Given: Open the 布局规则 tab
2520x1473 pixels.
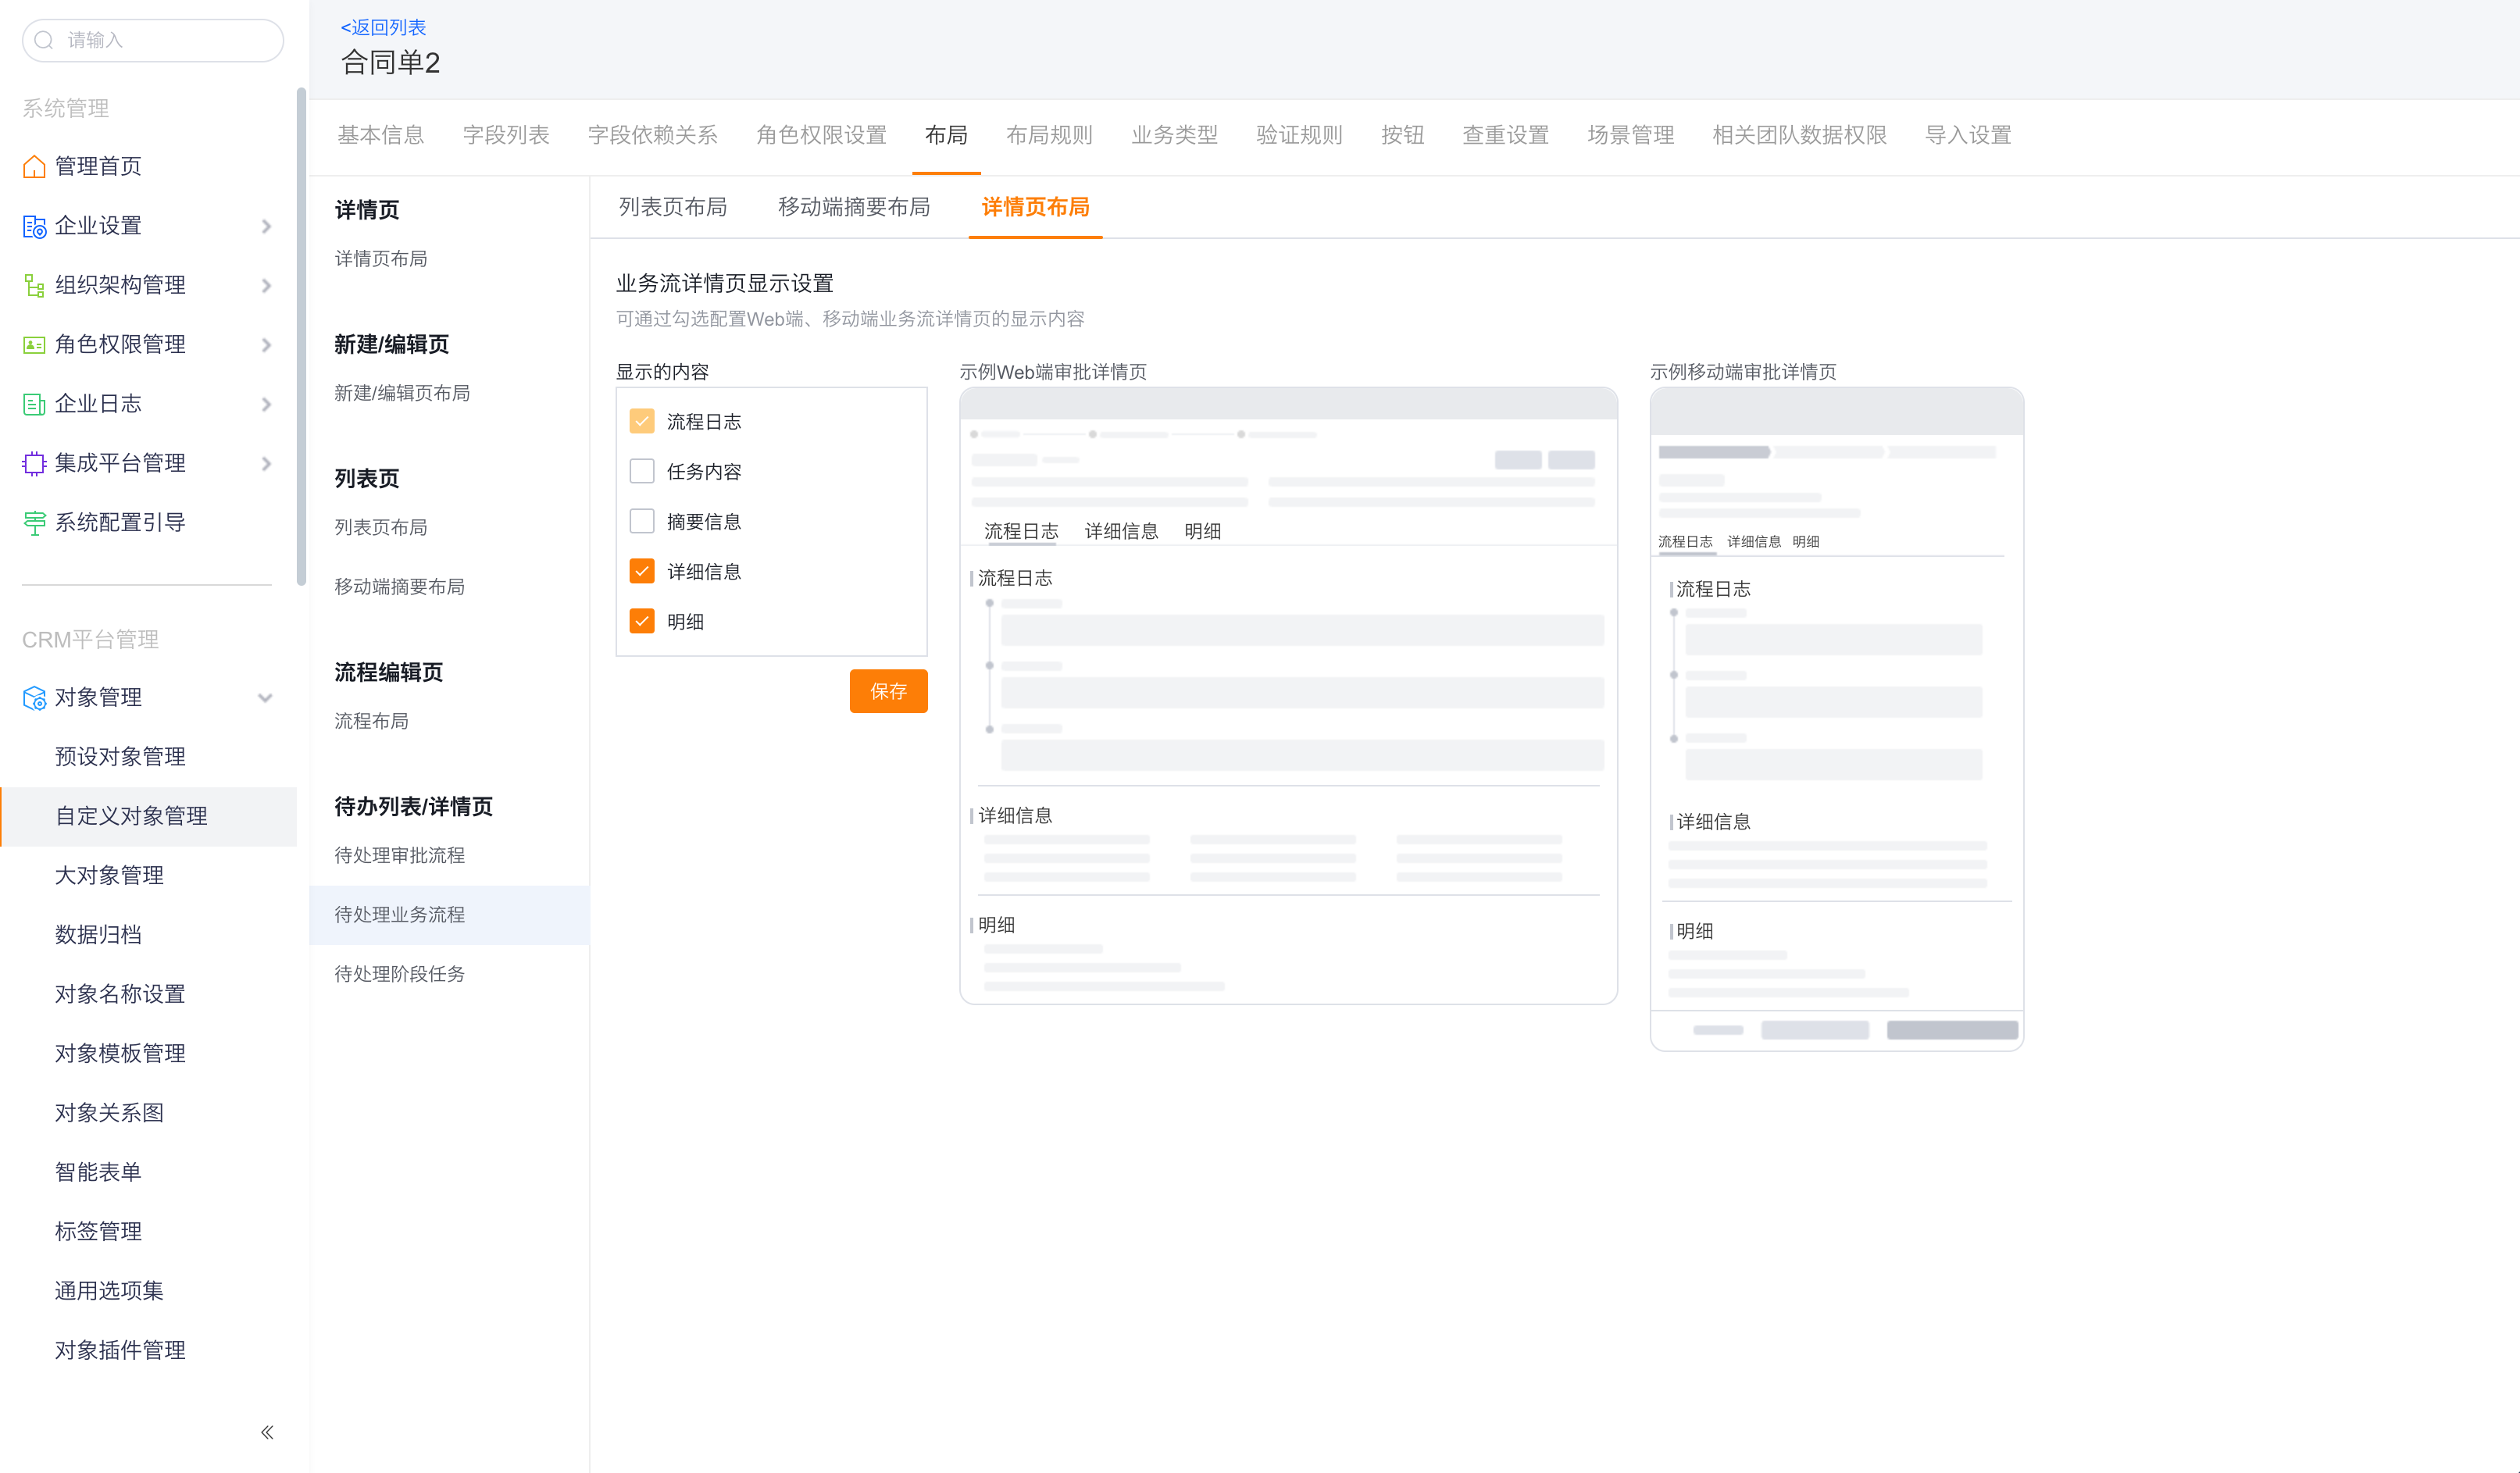Looking at the screenshot, I should [x=1049, y=135].
